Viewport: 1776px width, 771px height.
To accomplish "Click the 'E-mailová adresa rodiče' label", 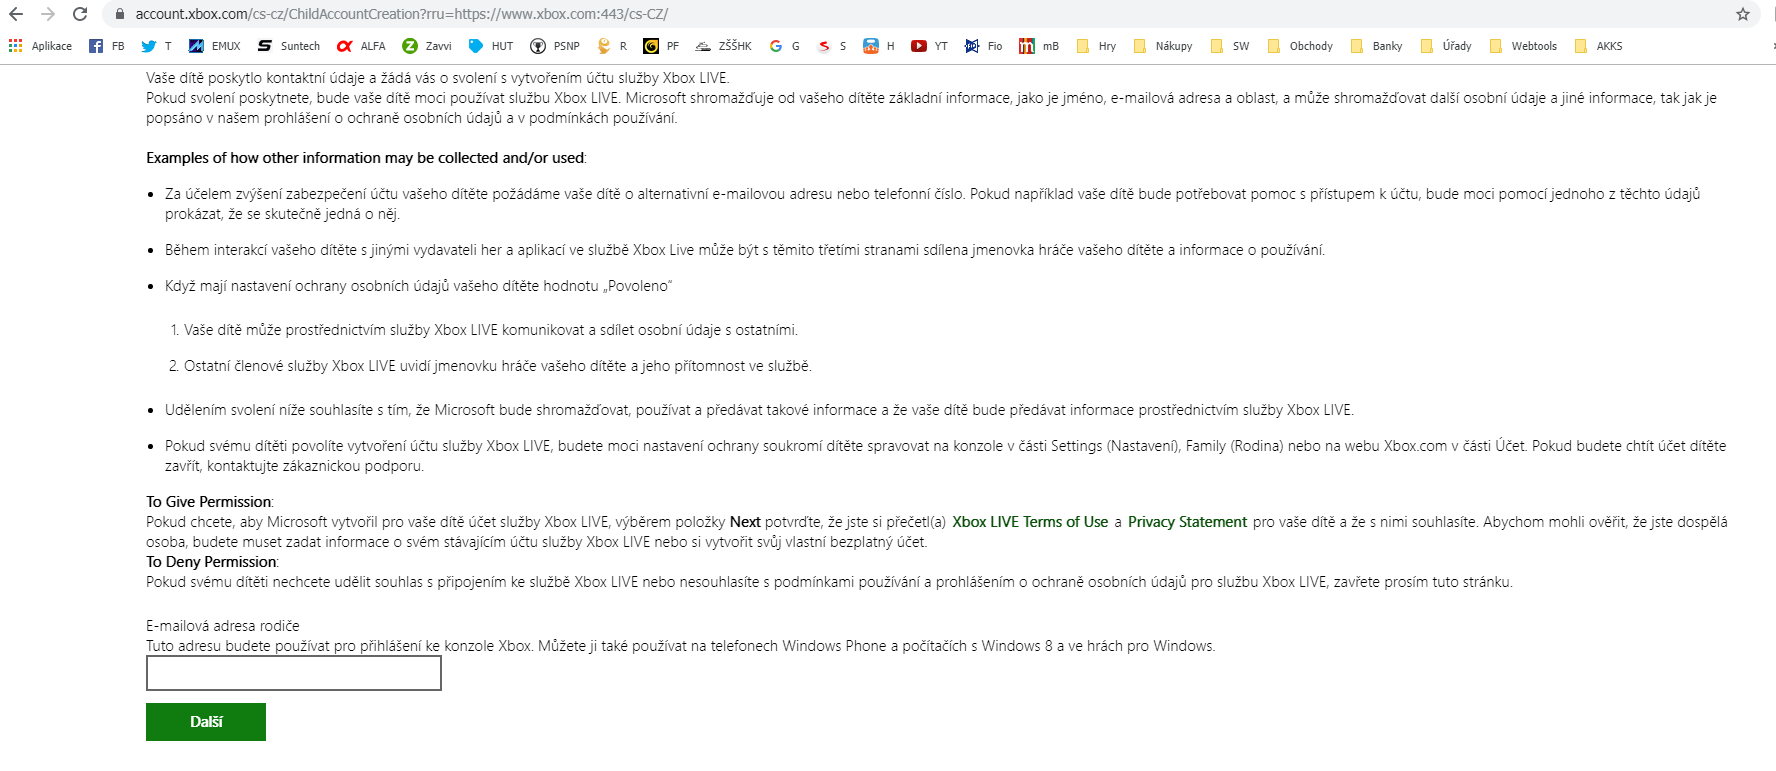I will 223,626.
